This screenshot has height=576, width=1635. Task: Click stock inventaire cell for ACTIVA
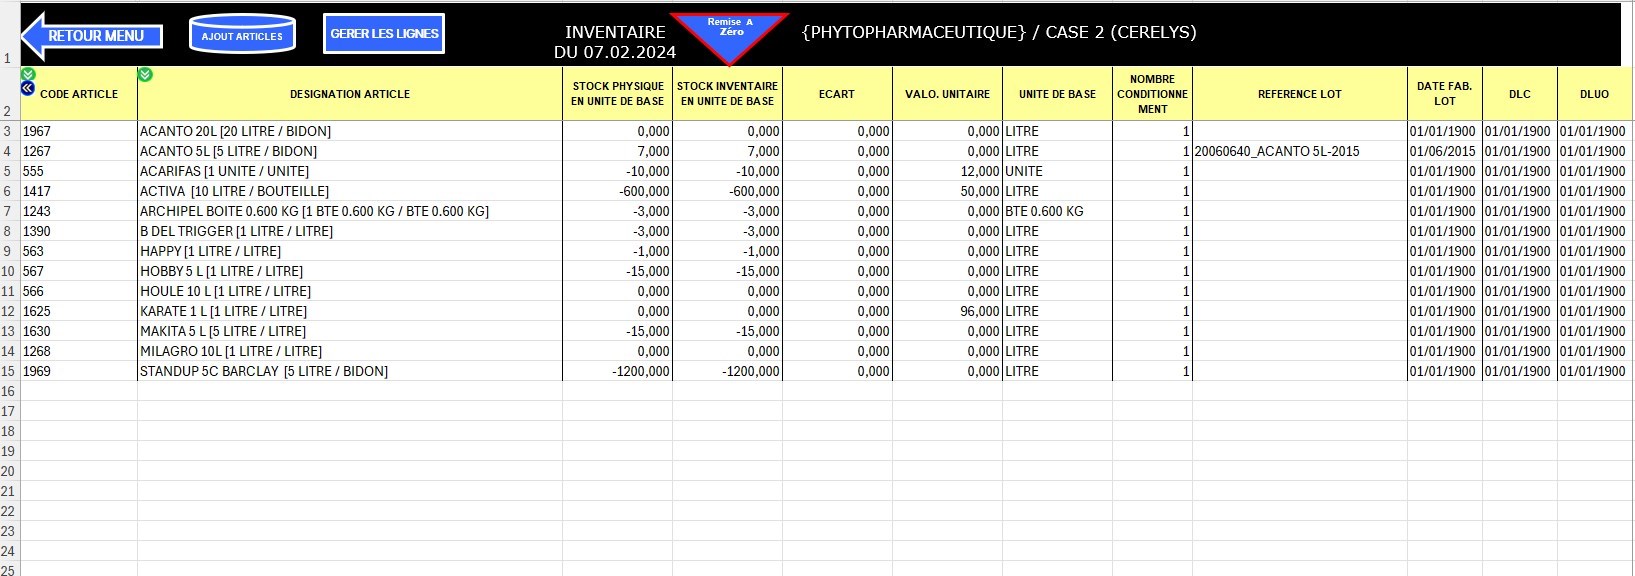tap(727, 191)
